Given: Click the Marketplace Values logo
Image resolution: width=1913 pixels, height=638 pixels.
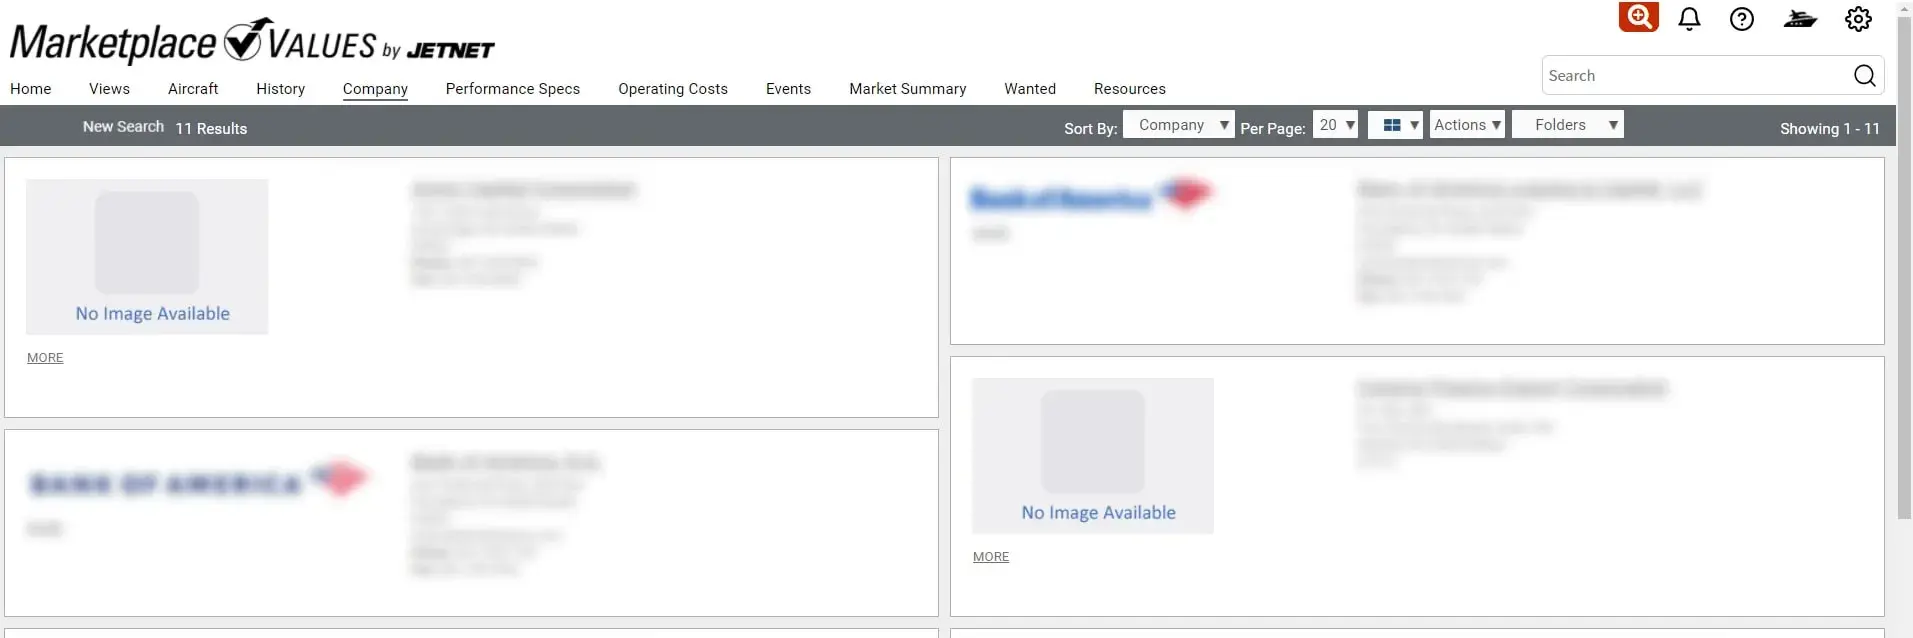Looking at the screenshot, I should [x=252, y=42].
